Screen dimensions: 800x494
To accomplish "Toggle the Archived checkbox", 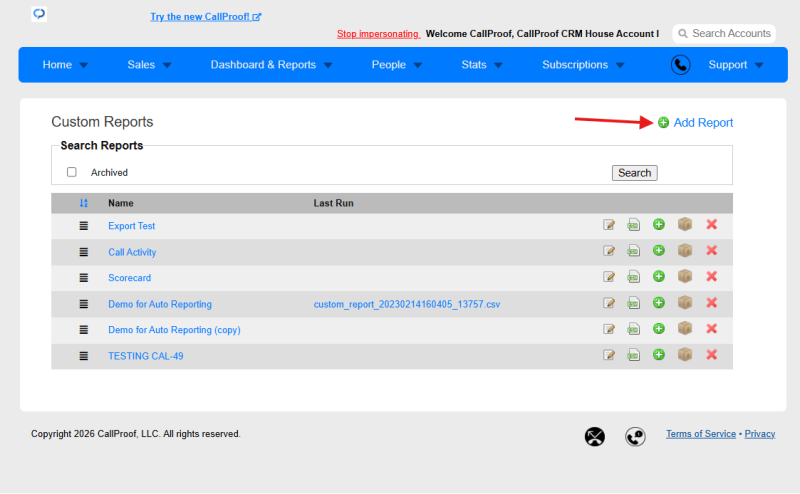I will tap(71, 172).
